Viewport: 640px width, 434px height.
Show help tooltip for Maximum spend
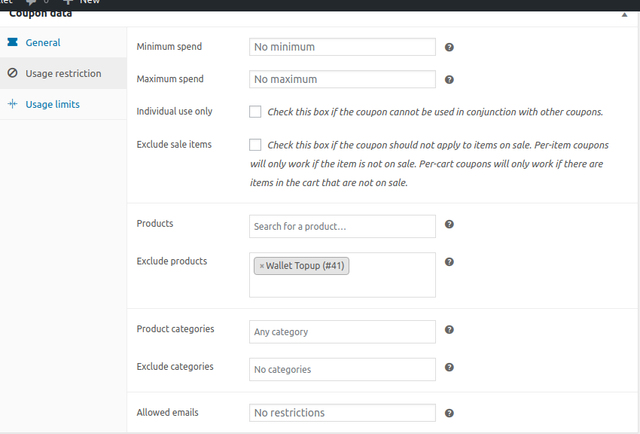449,80
